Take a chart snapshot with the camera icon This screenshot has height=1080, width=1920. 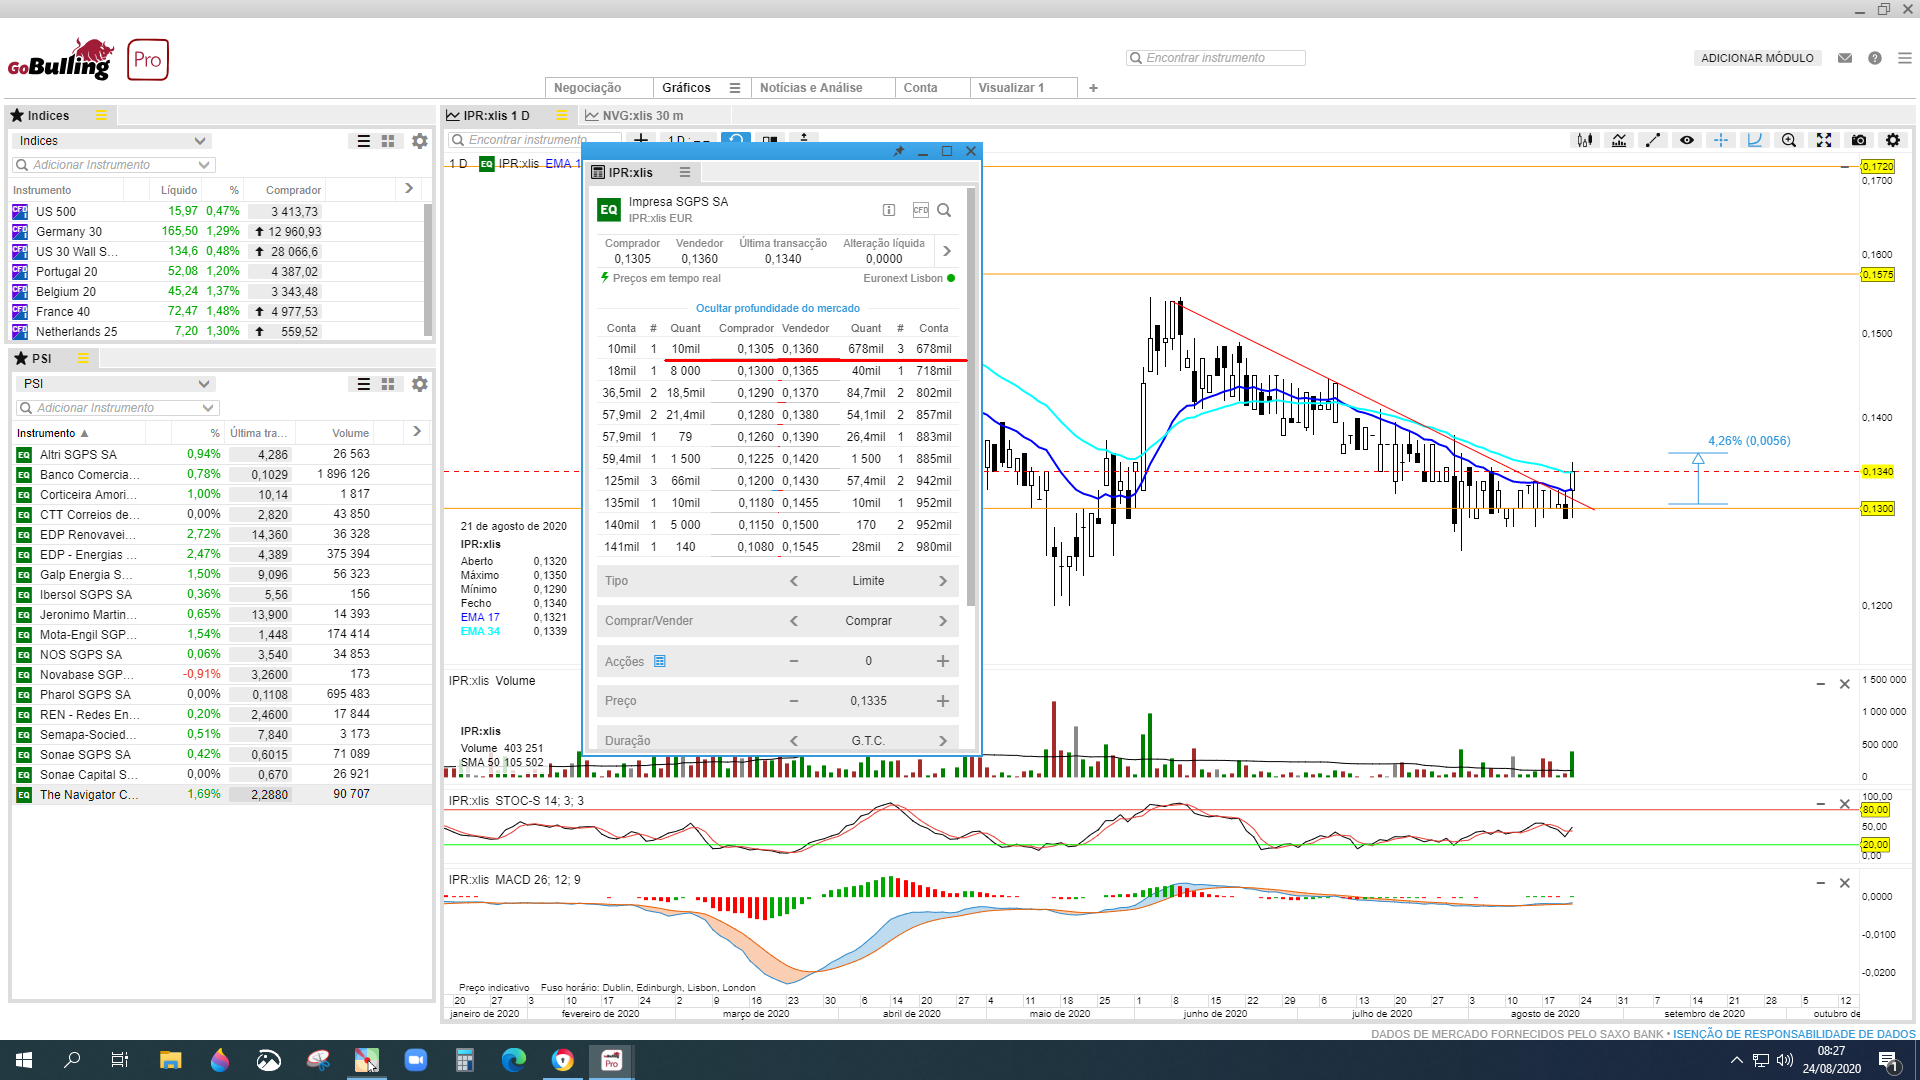click(1859, 140)
